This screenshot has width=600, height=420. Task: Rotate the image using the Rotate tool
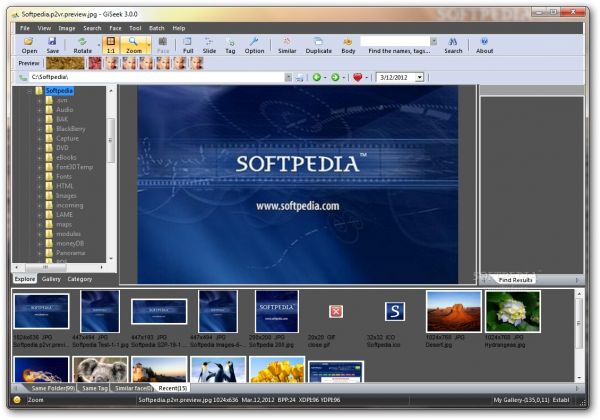point(82,44)
